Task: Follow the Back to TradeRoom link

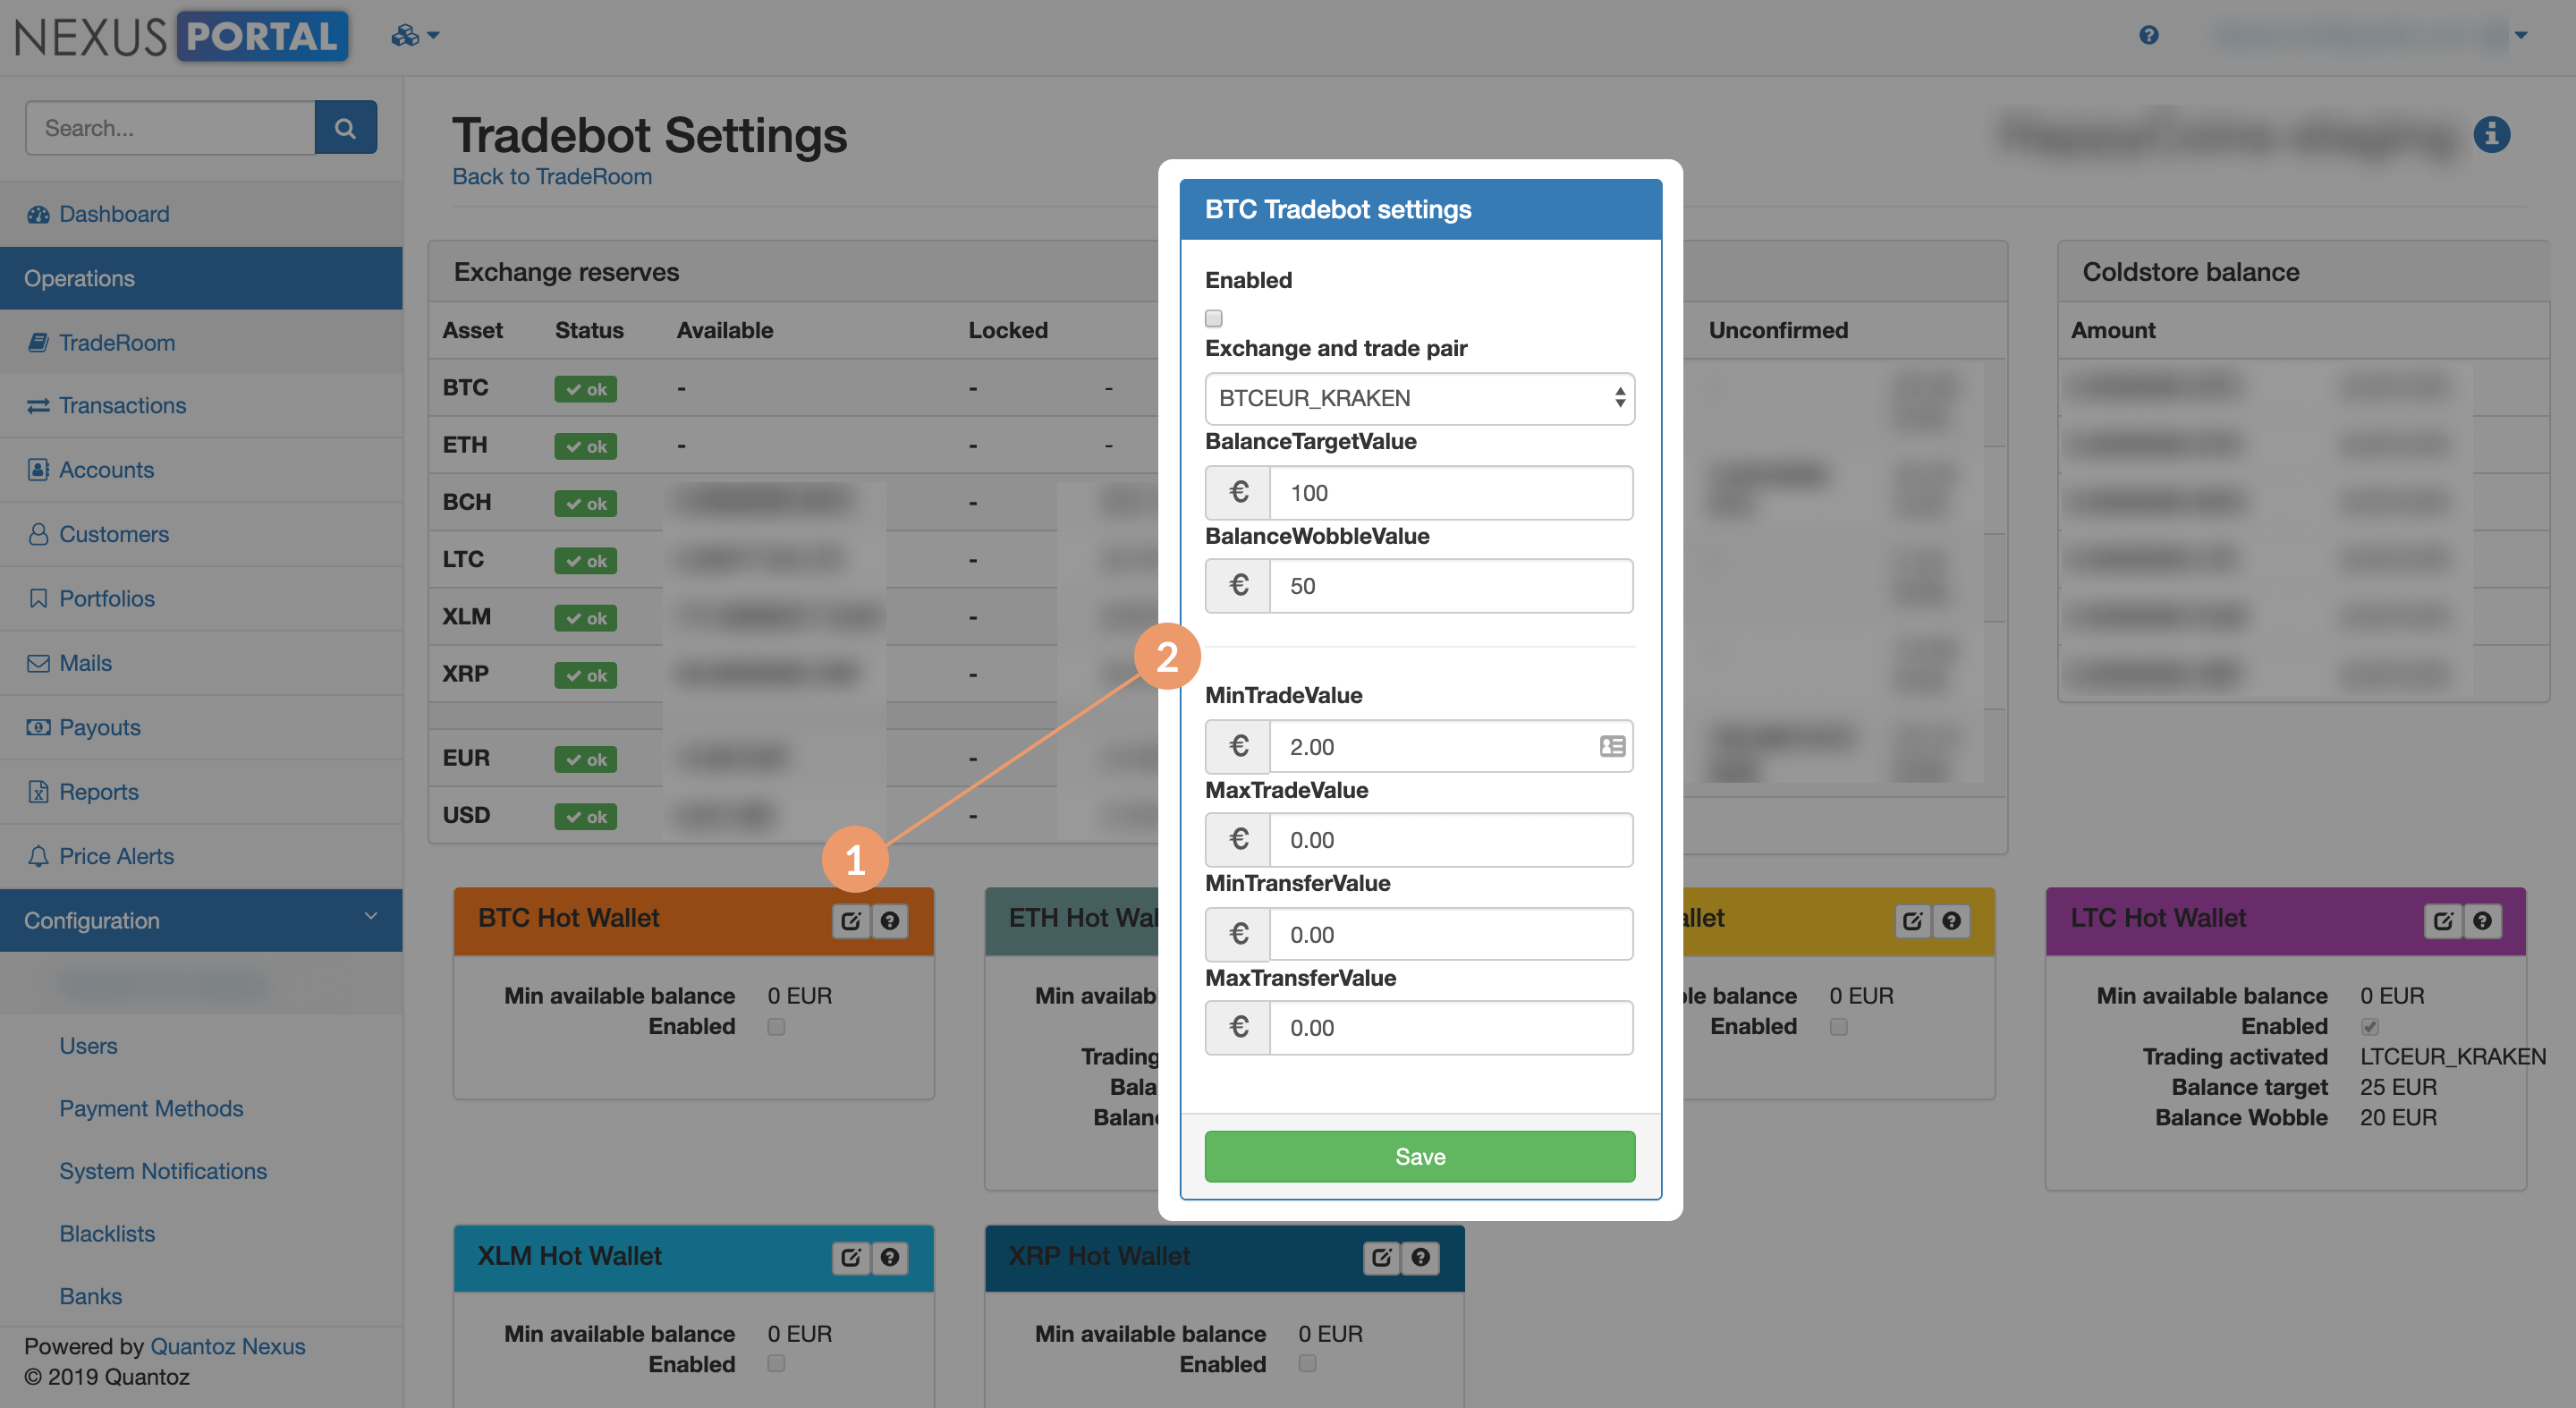Action: [x=552, y=176]
